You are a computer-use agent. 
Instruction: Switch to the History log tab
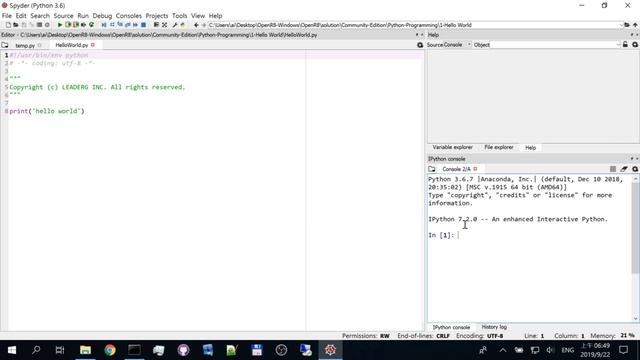[x=494, y=327]
